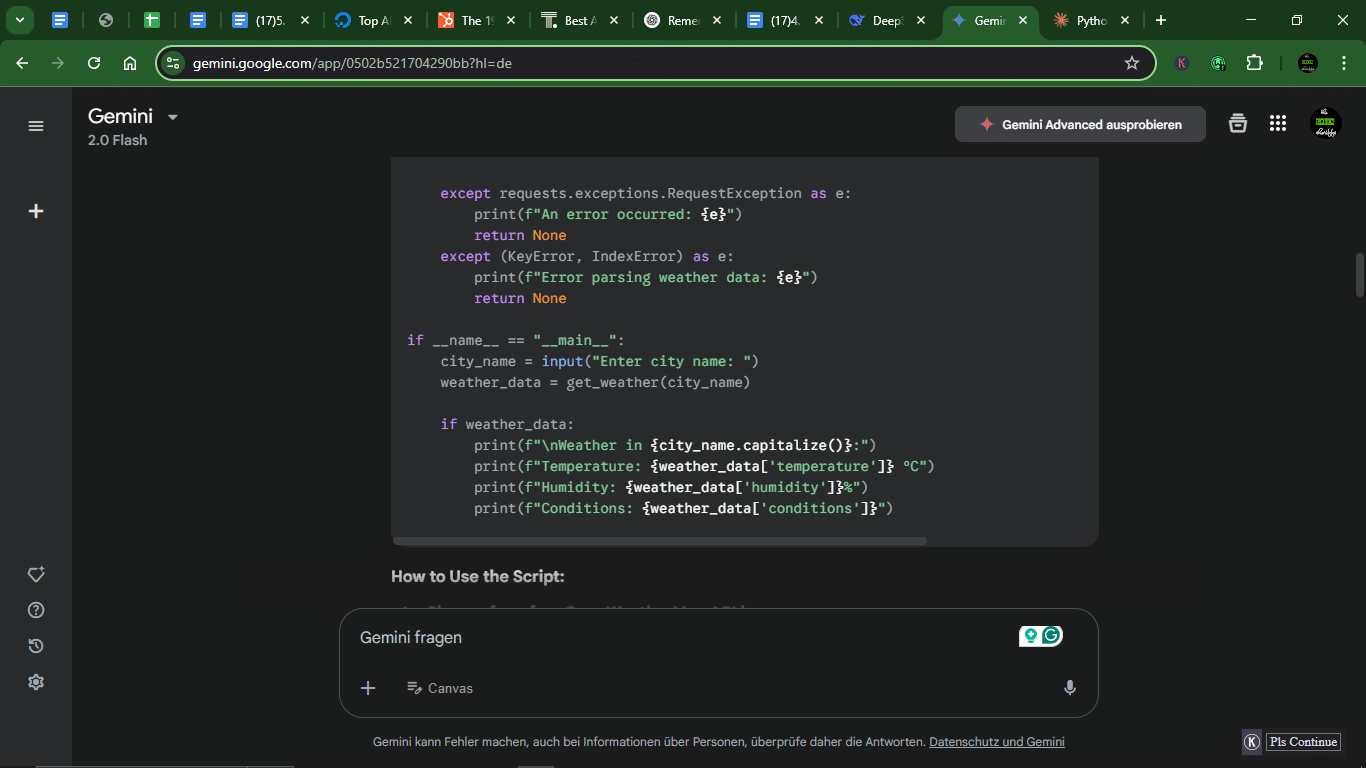Click the Grammarly lightbulb suggestion icon
Screen dimensions: 1366x768
1030,635
